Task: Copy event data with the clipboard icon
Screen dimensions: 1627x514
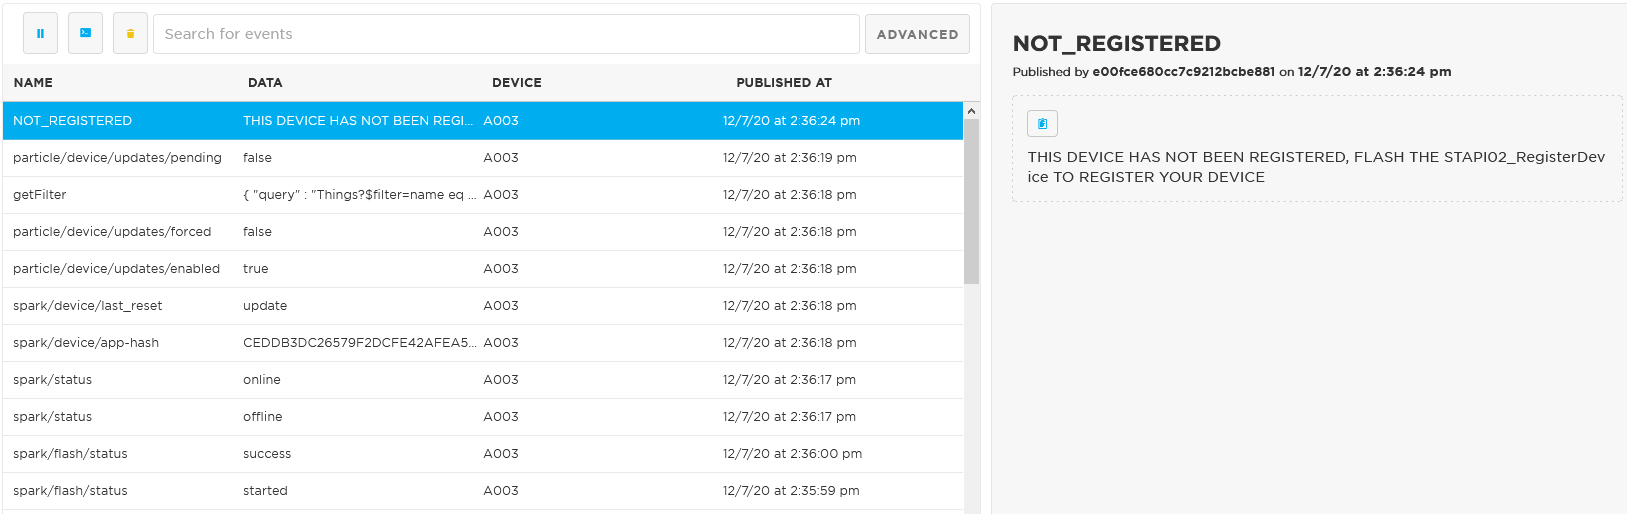Action: (1042, 123)
